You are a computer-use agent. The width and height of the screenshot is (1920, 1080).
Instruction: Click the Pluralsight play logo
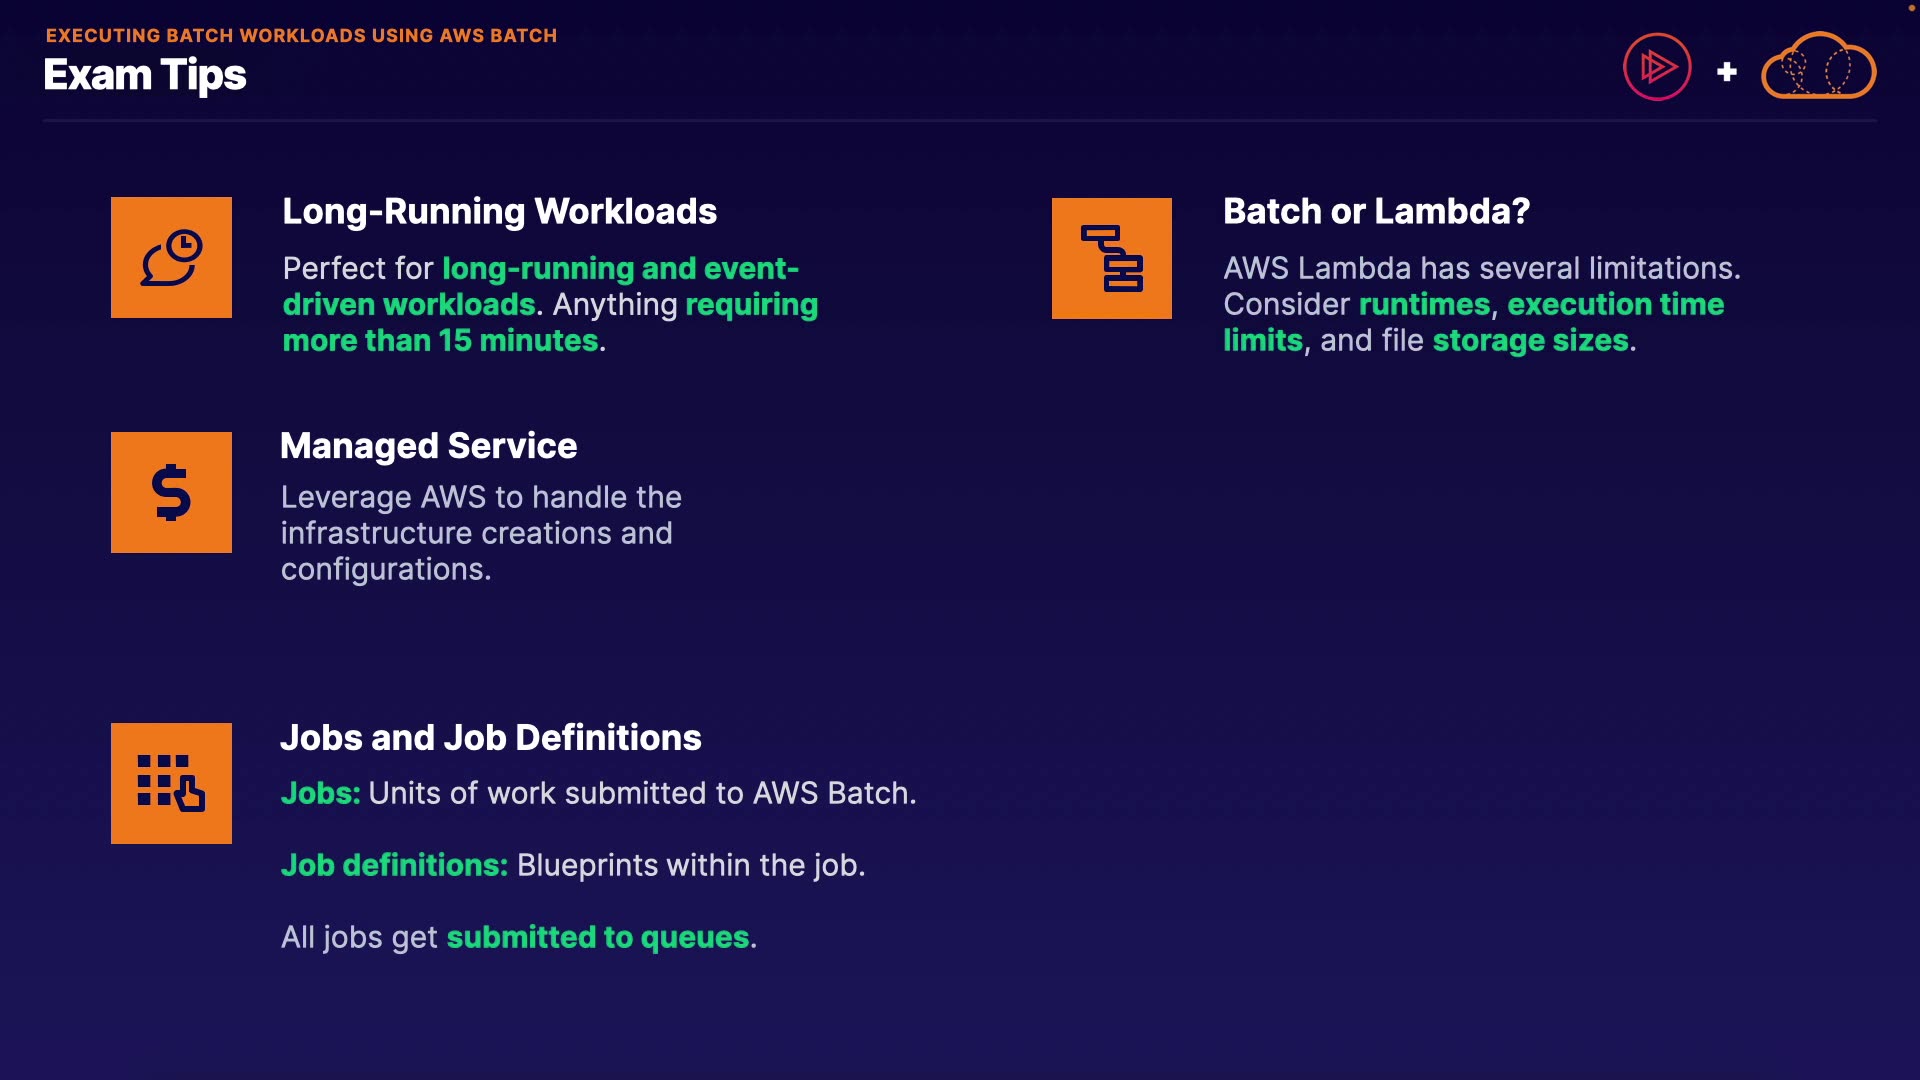pyautogui.click(x=1656, y=67)
